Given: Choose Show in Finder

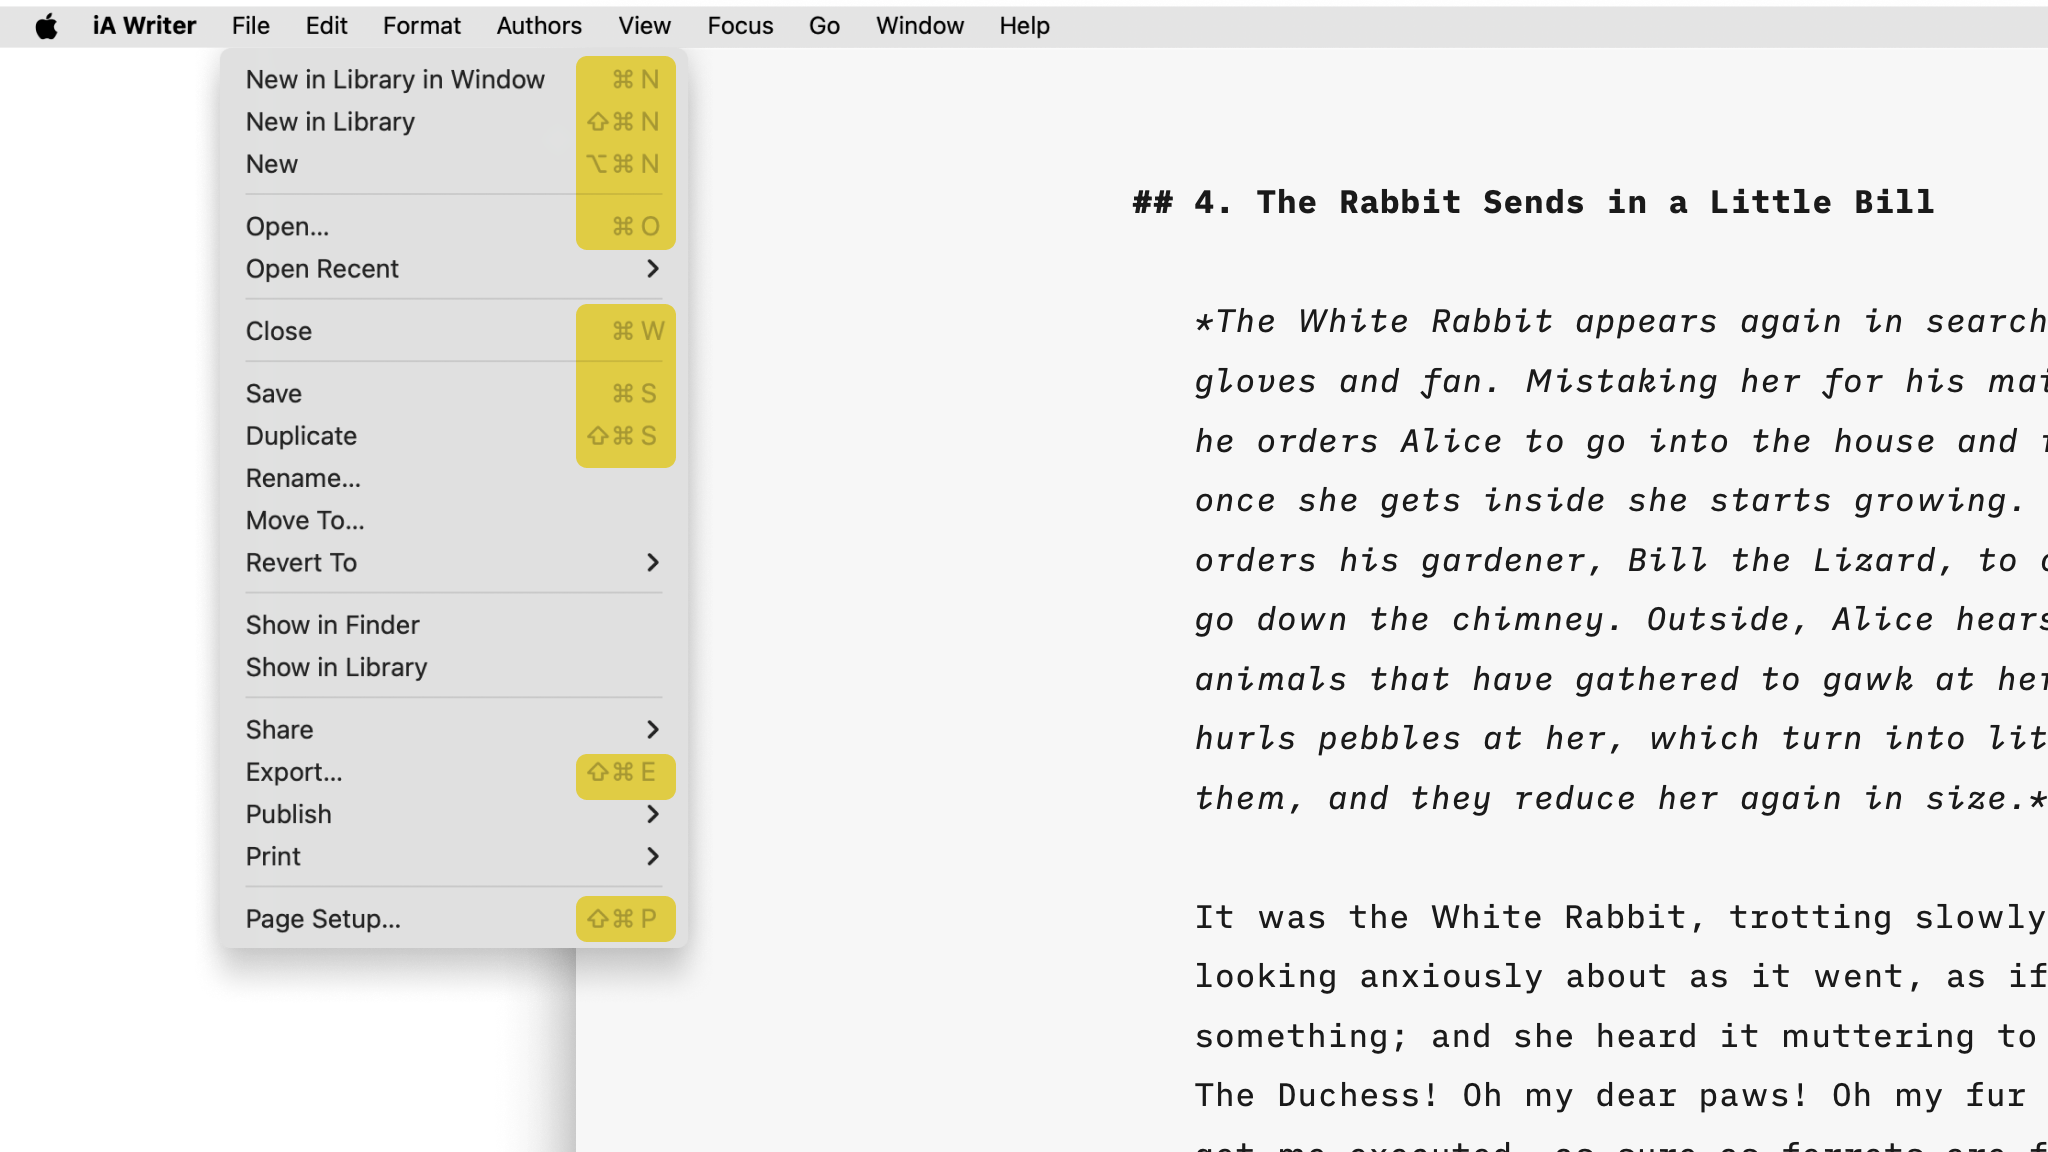Looking at the screenshot, I should pyautogui.click(x=333, y=624).
